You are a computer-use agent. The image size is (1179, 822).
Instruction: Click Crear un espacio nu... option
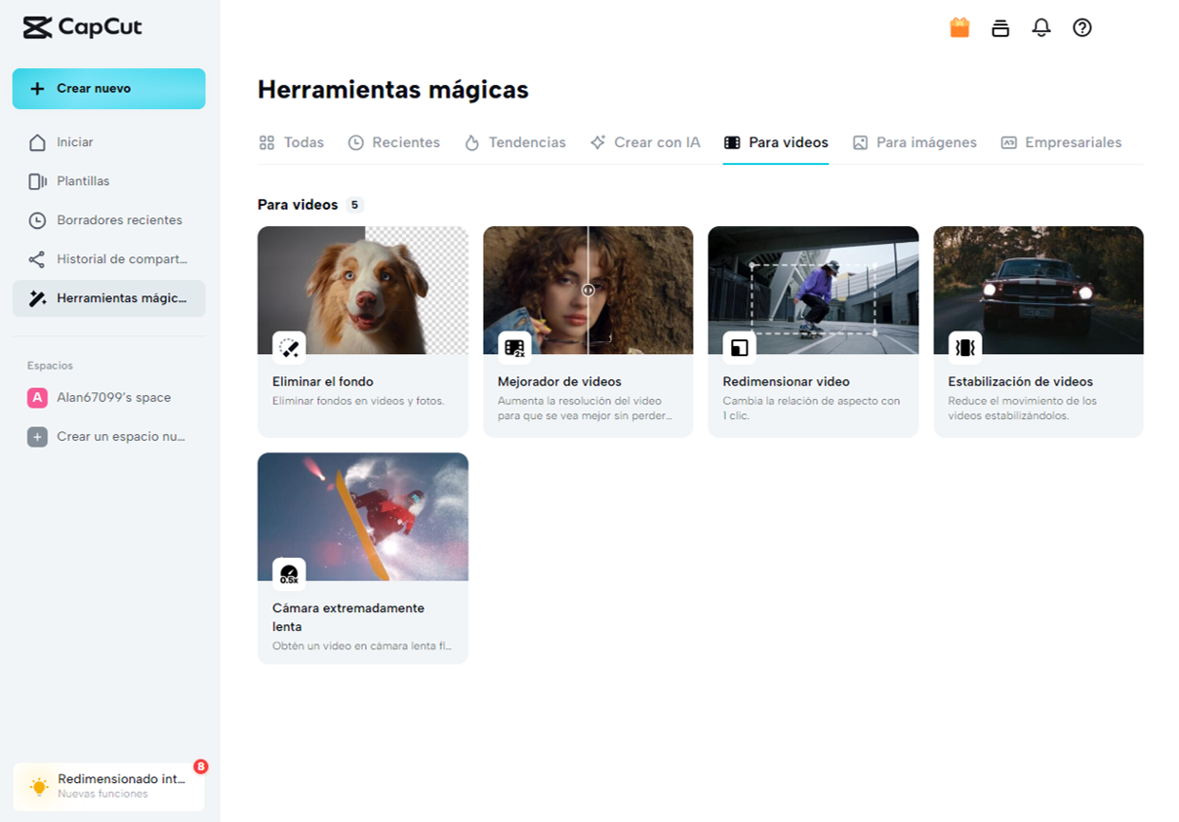[x=109, y=437]
